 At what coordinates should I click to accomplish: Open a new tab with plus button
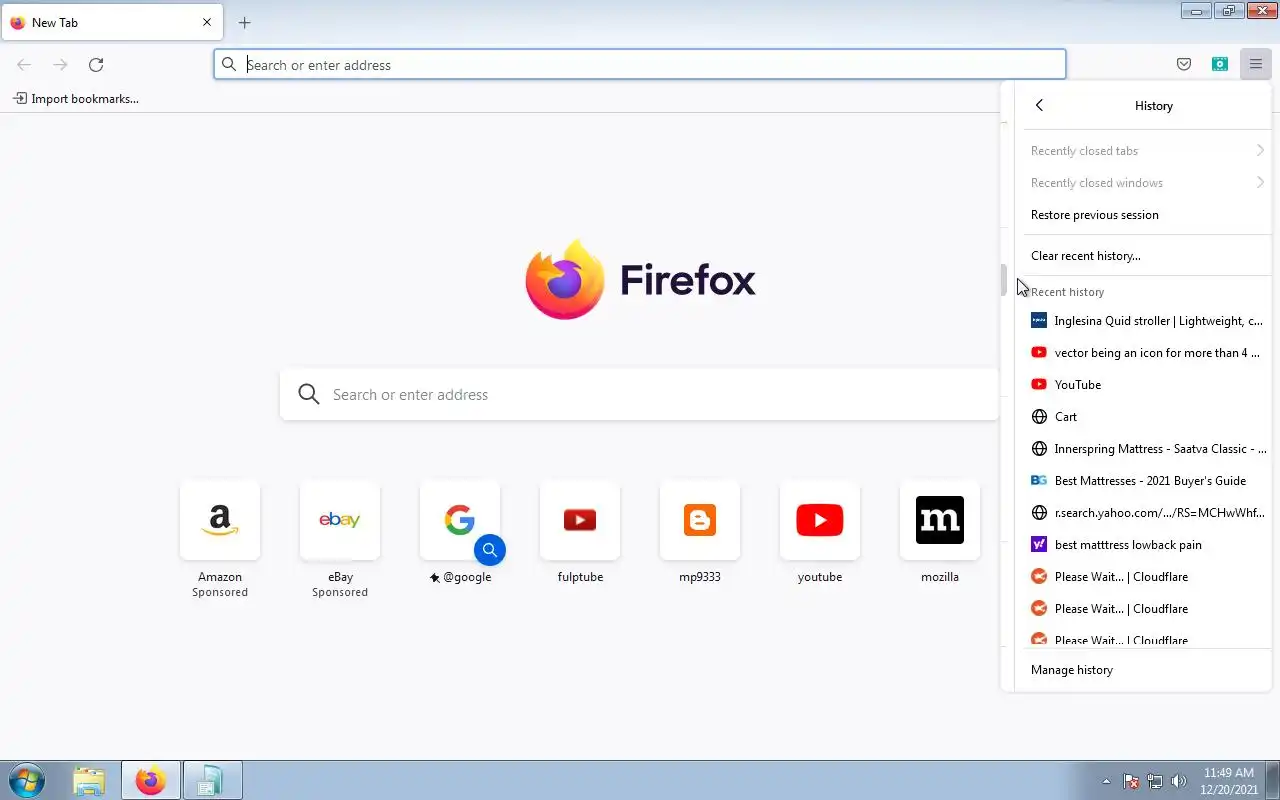coord(244,22)
